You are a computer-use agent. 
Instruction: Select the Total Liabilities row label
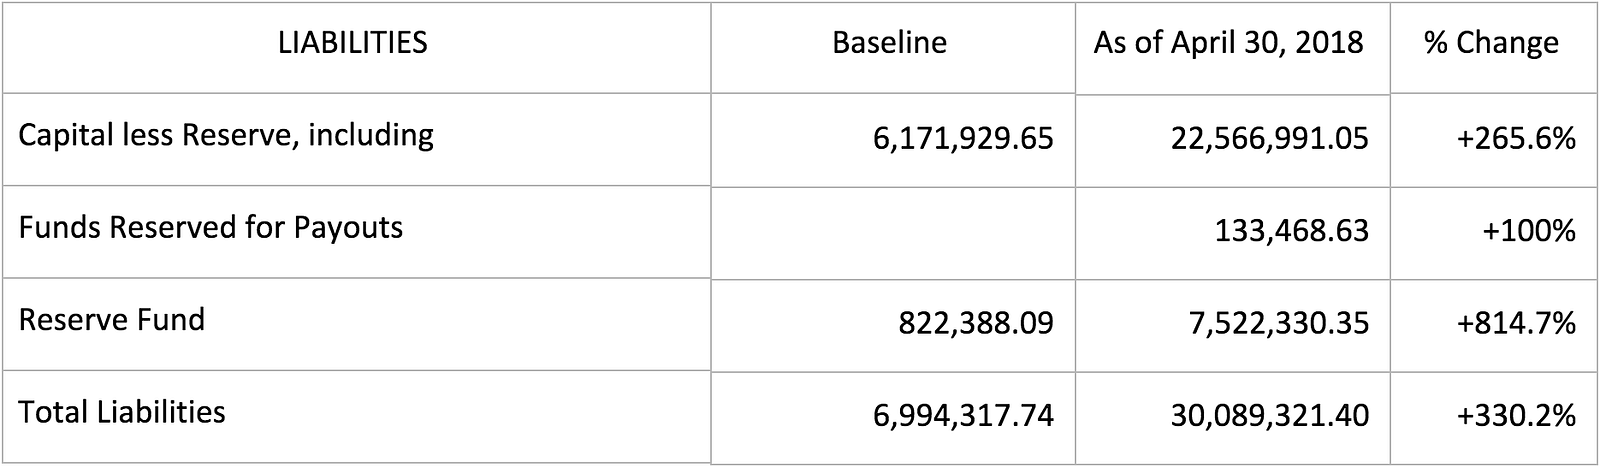point(122,412)
